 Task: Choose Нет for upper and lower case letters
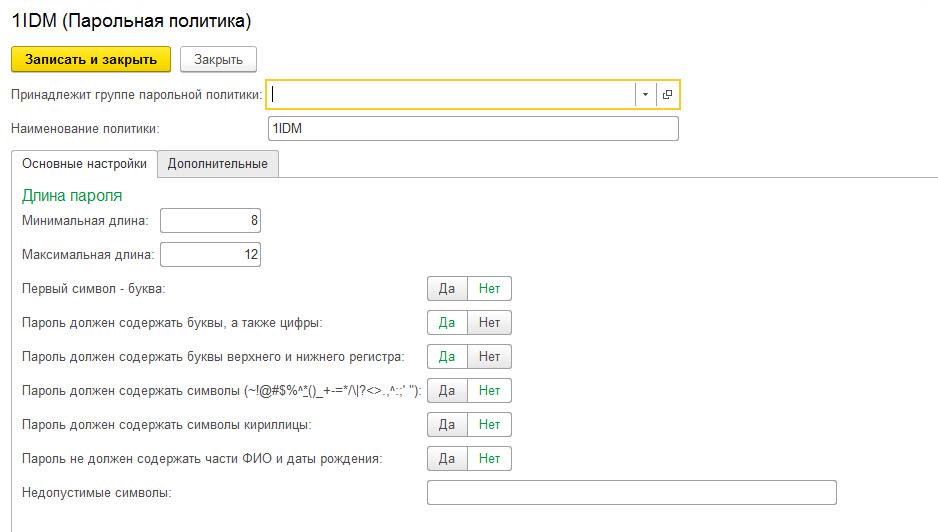click(489, 356)
